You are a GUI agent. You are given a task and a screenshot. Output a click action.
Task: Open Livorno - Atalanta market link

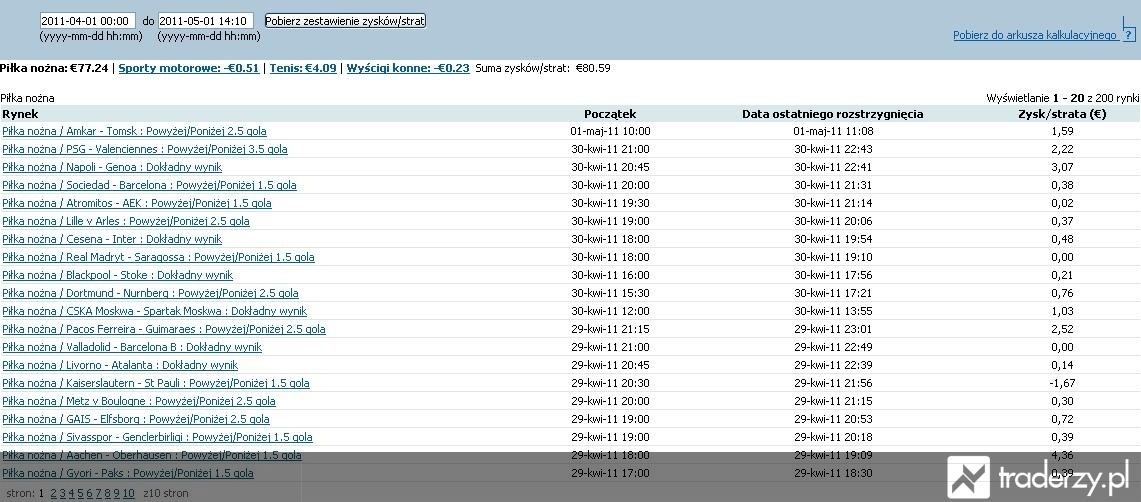tap(120, 365)
